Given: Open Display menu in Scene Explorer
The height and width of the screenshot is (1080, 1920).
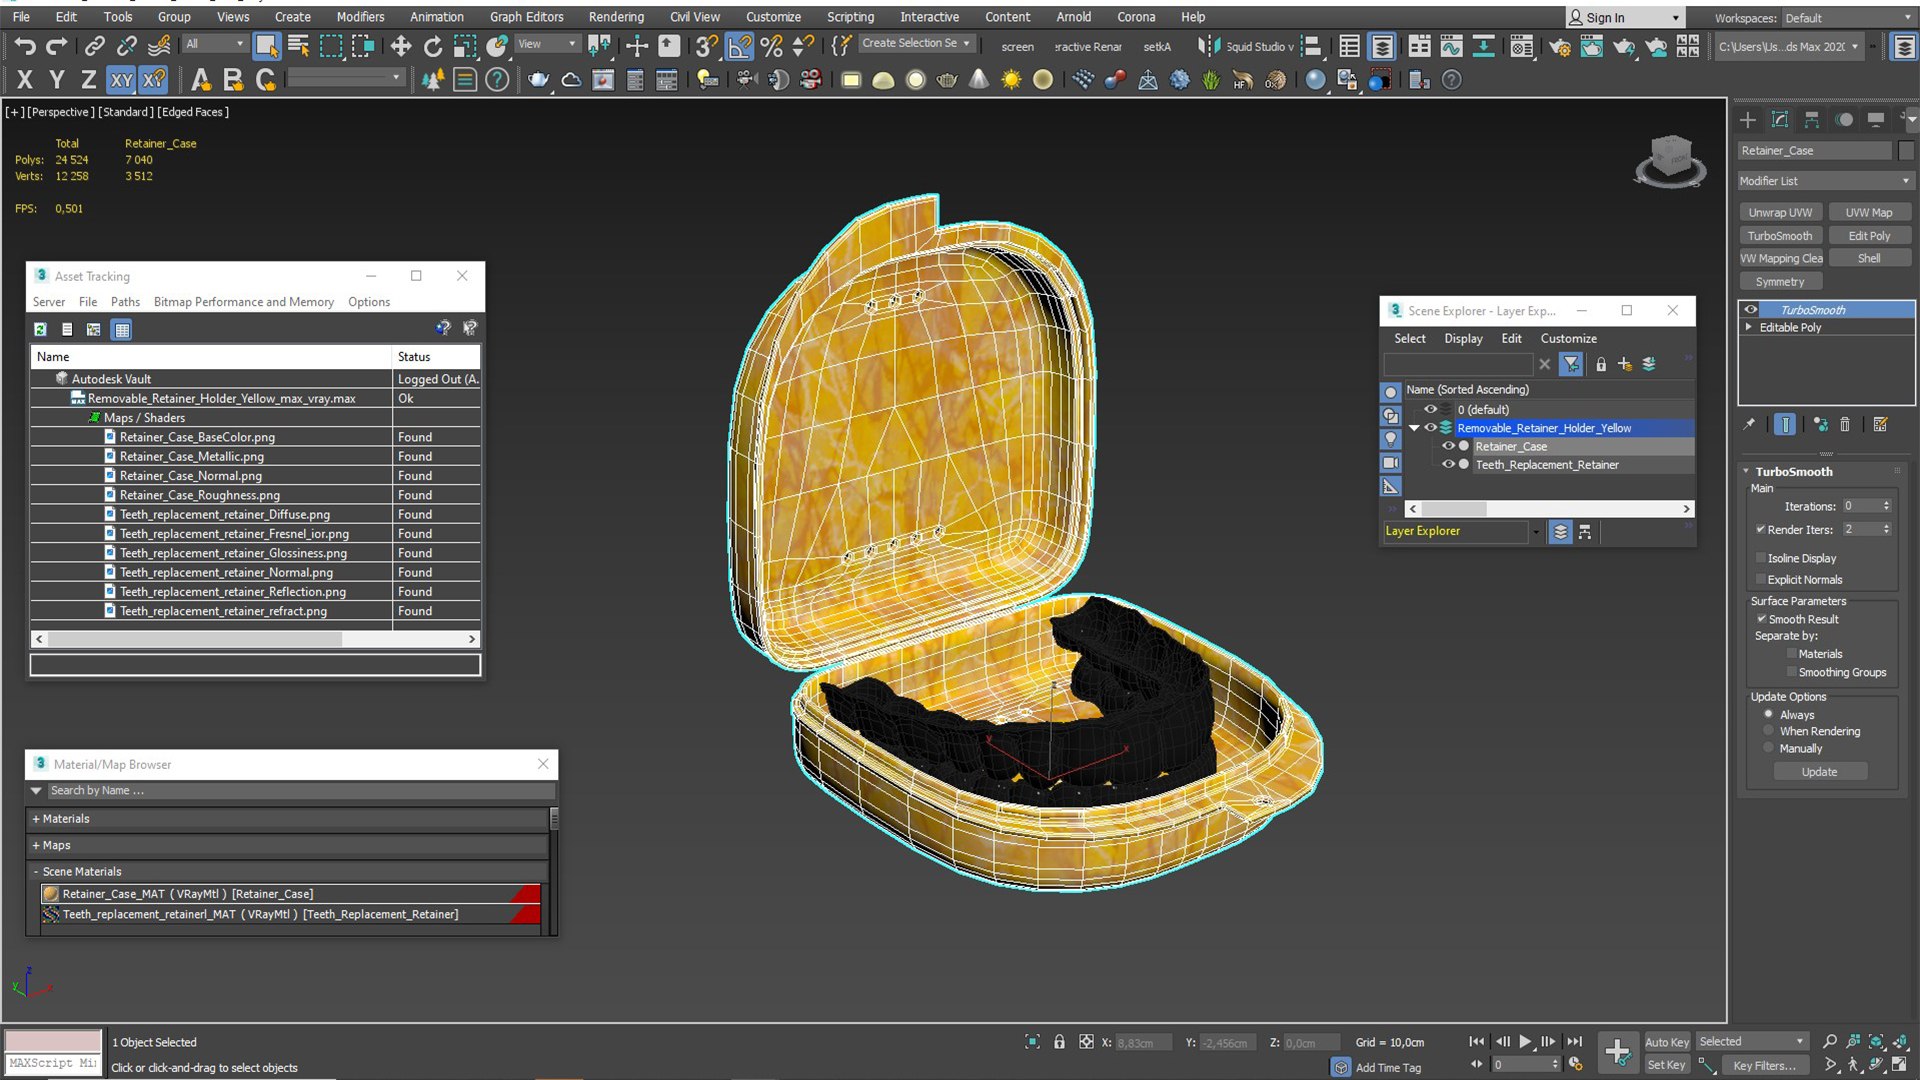Looking at the screenshot, I should click(1463, 338).
